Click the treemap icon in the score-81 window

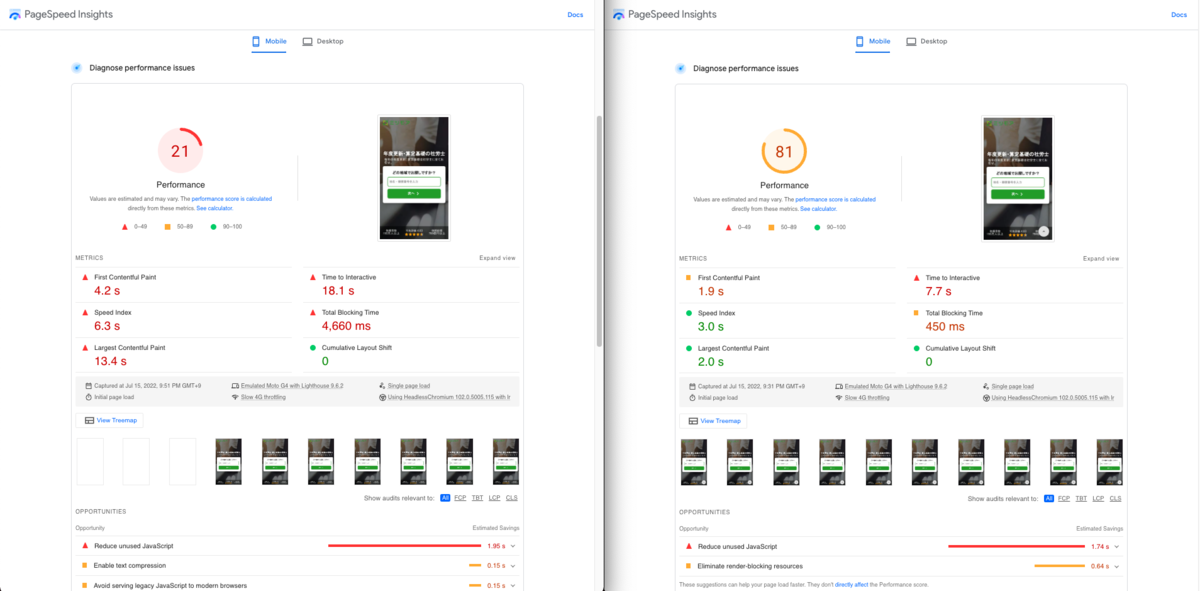click(693, 421)
